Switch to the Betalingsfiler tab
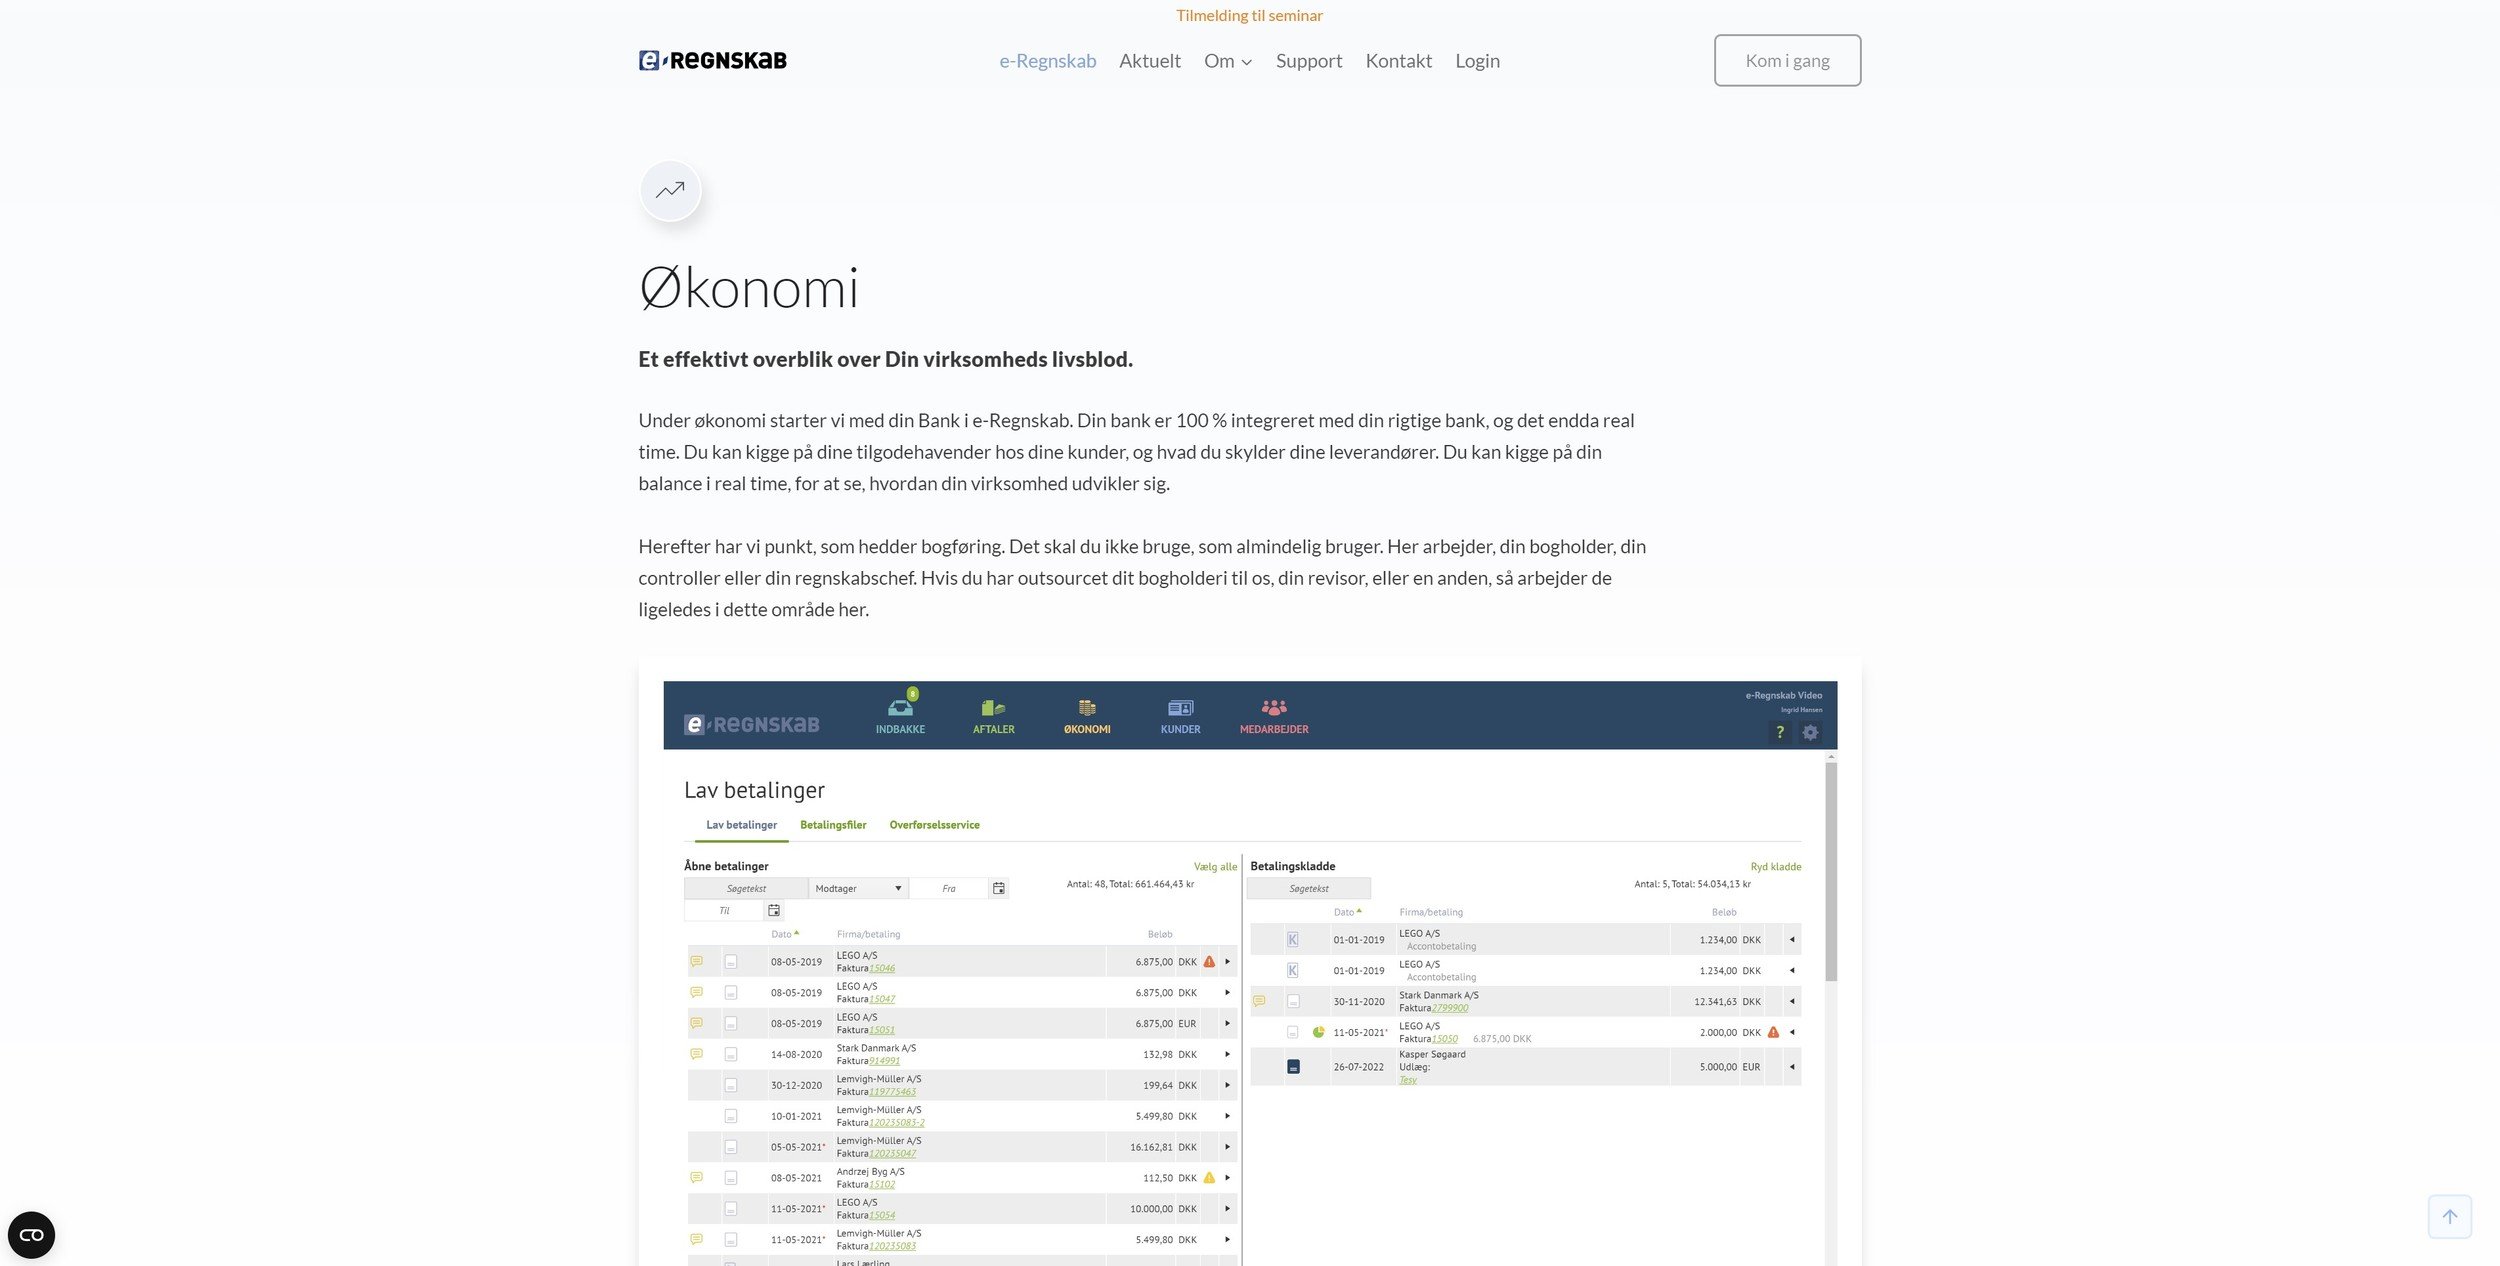This screenshot has width=2500, height=1266. point(832,825)
